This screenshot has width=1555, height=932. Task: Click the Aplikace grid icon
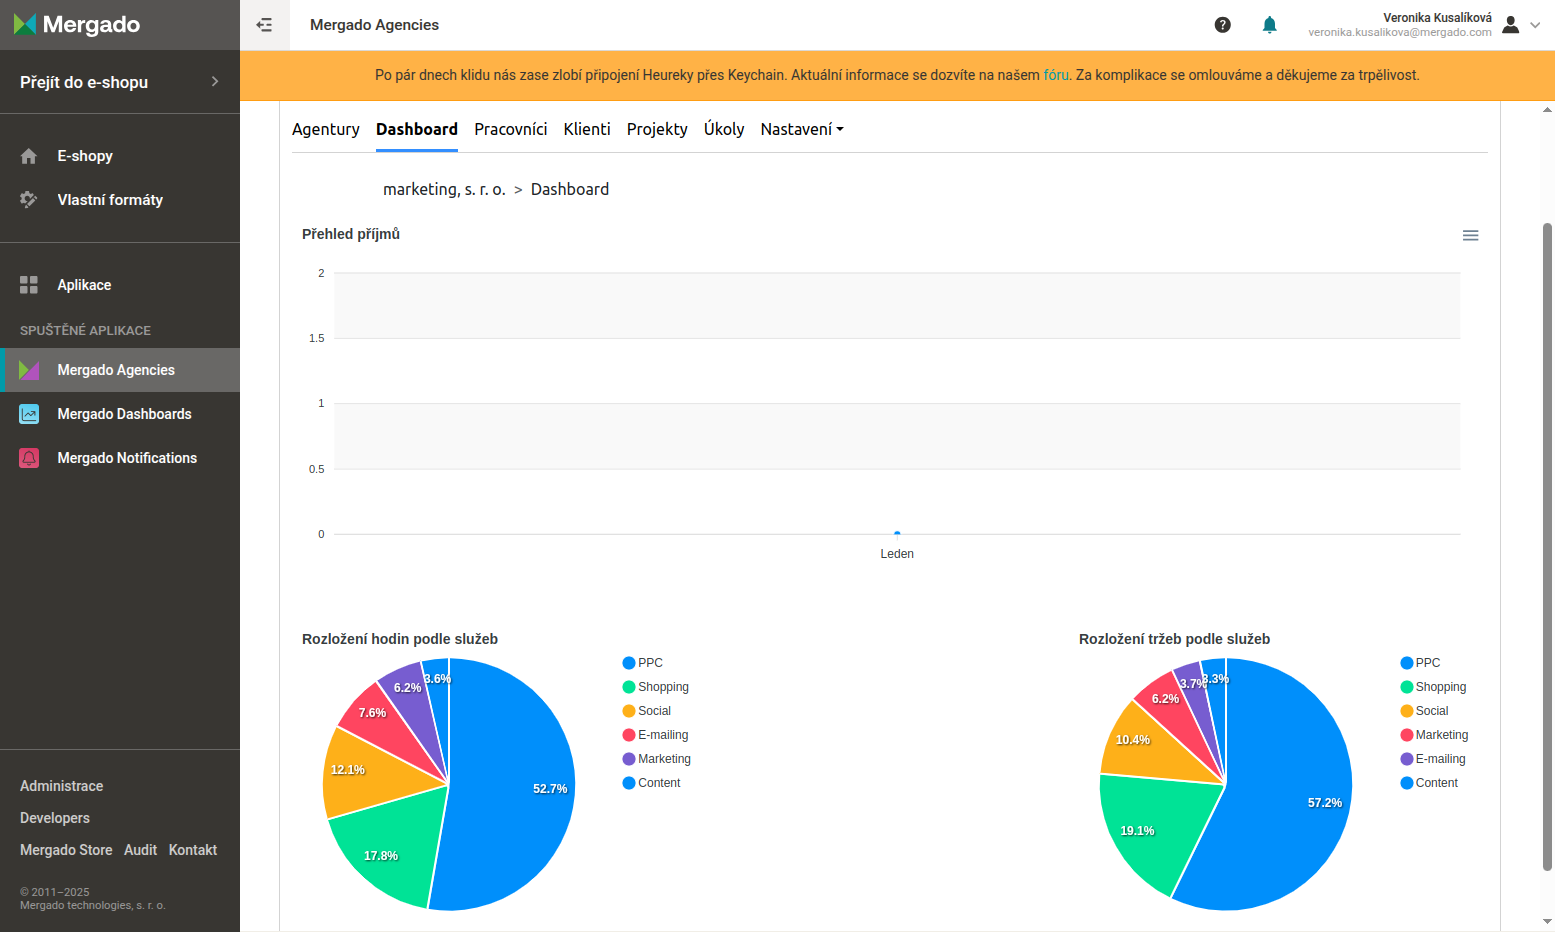[29, 285]
